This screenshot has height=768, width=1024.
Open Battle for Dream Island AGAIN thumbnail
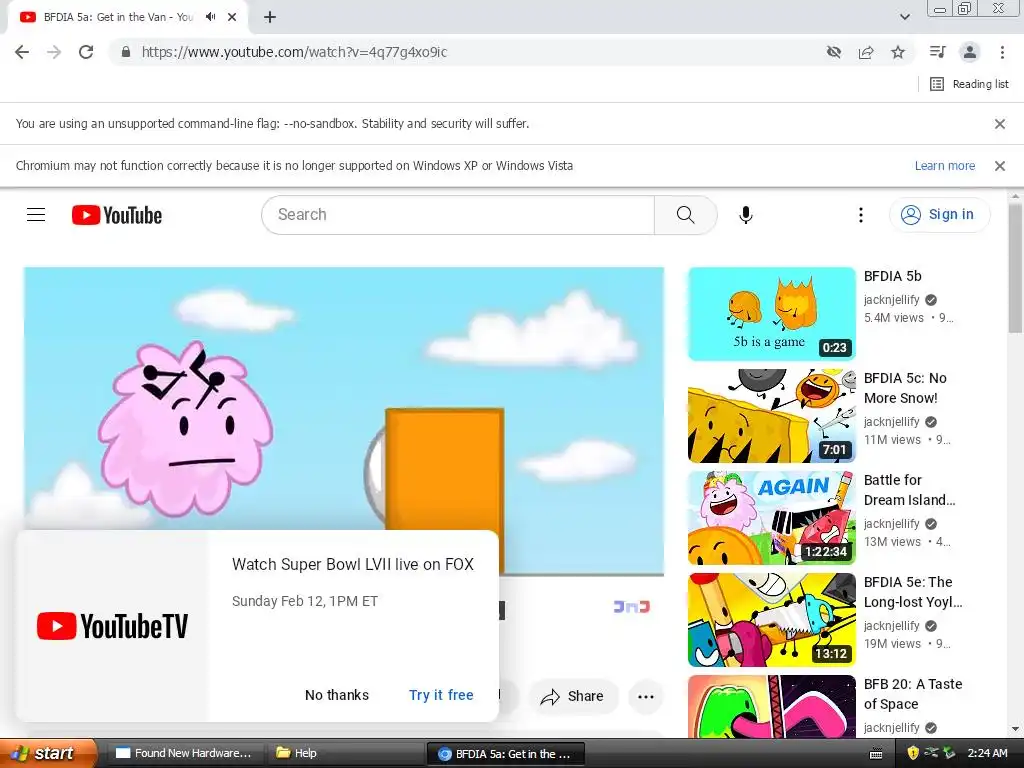pos(771,518)
